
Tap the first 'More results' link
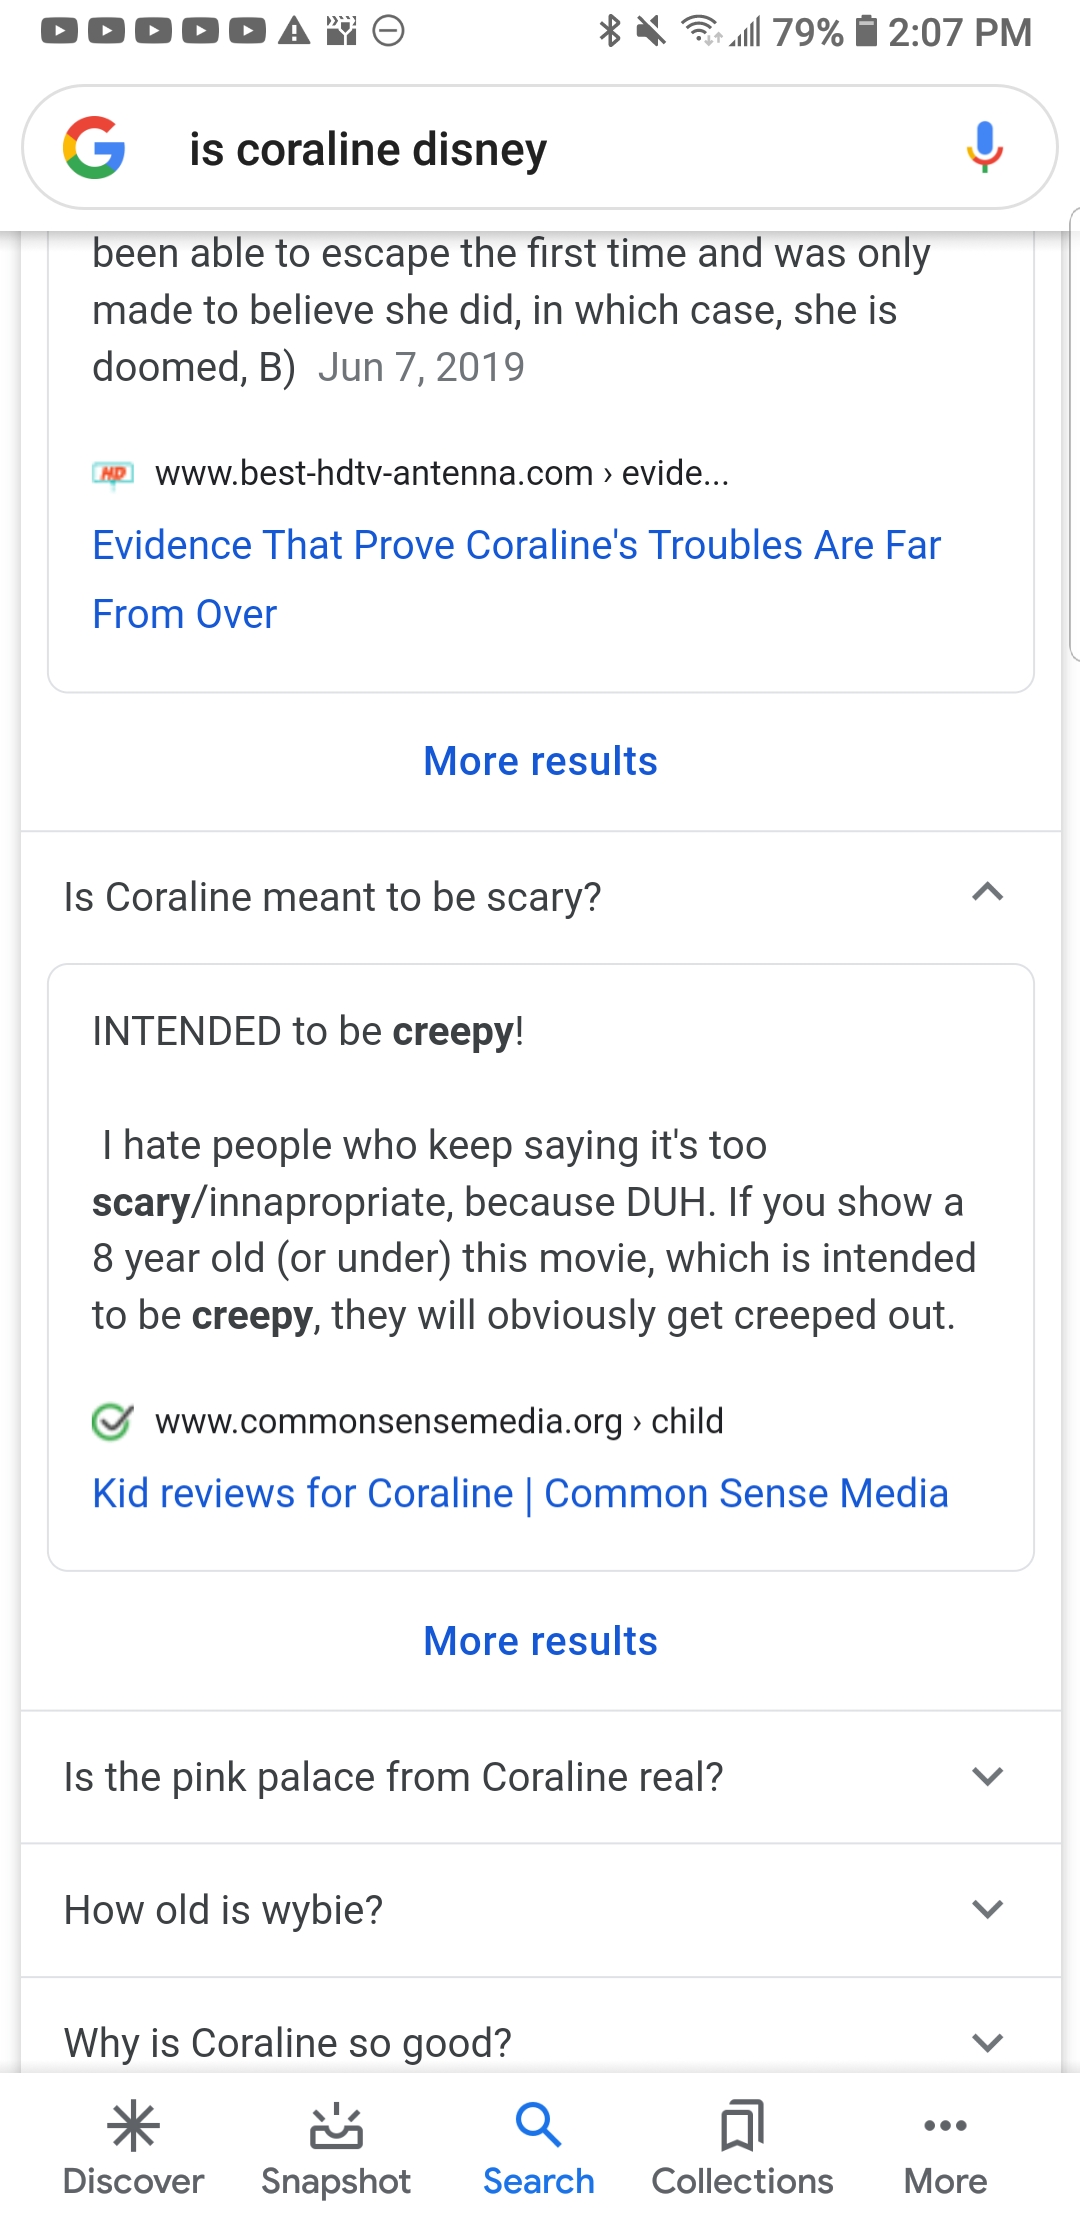pyautogui.click(x=540, y=761)
